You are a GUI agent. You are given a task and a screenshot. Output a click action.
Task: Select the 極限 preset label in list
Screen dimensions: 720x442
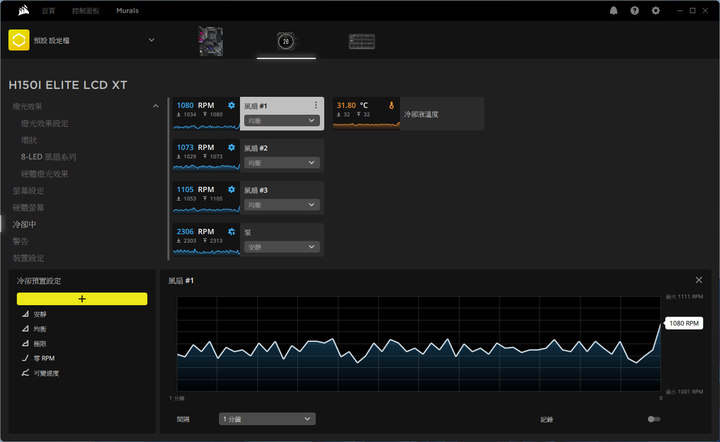[40, 344]
